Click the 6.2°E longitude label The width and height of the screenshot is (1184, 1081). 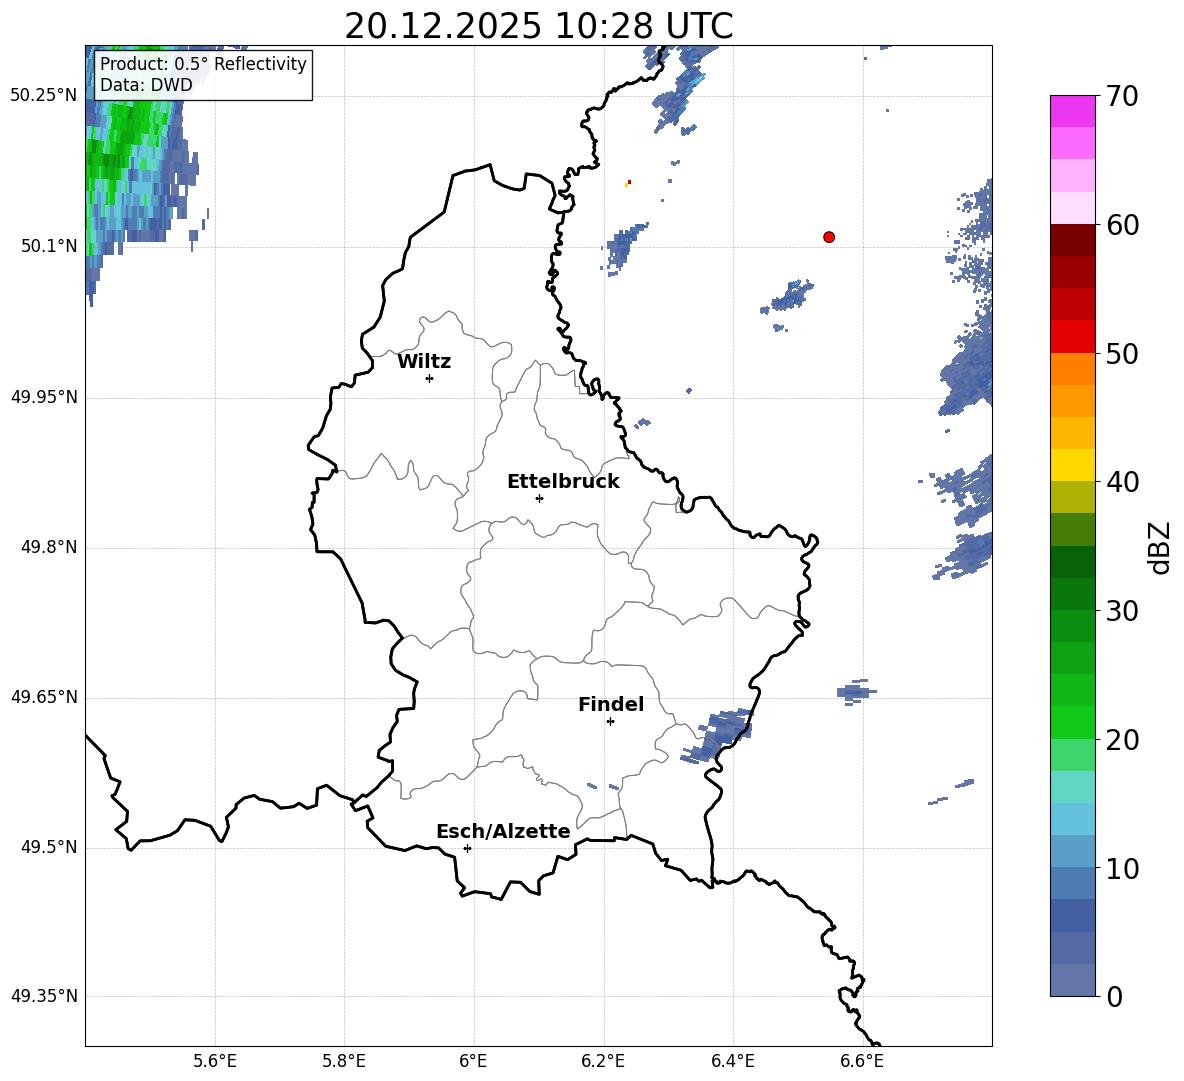603,1061
